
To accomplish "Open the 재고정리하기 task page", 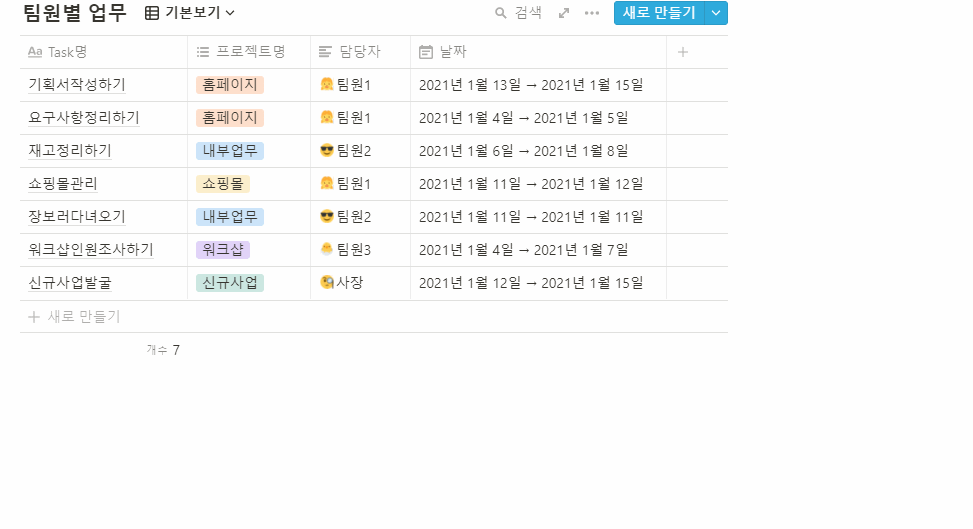I will pos(70,150).
